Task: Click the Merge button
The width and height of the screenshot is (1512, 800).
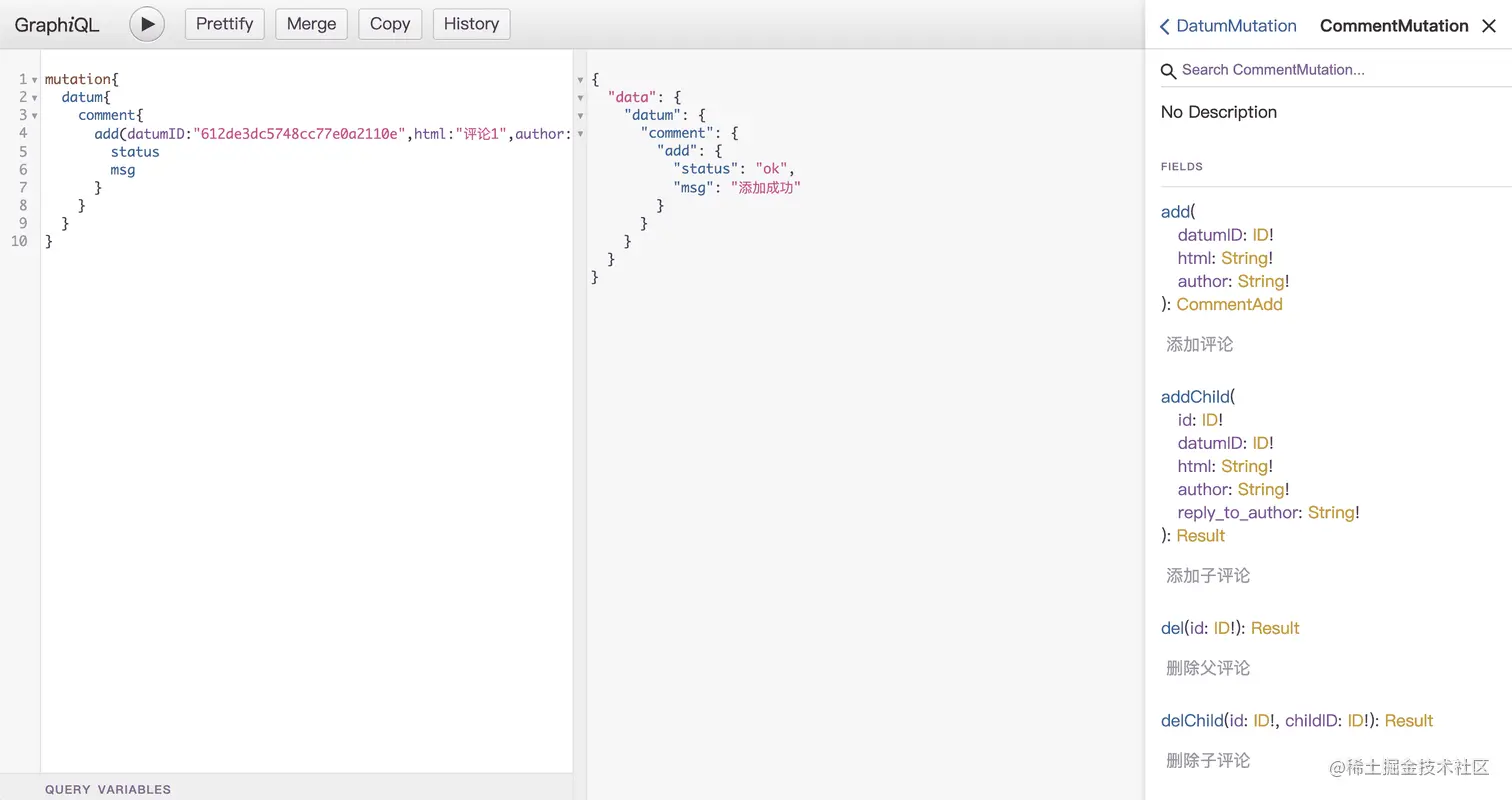Action: 312,24
